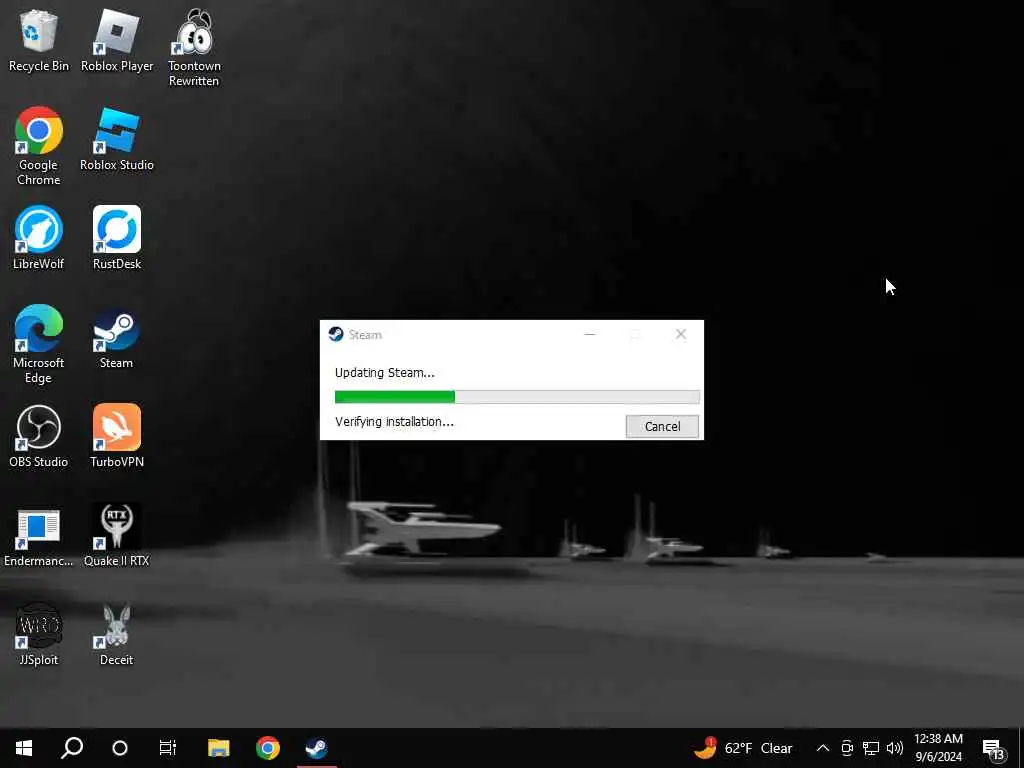Select the LibreWolf browser shortcut

pyautogui.click(x=39, y=238)
